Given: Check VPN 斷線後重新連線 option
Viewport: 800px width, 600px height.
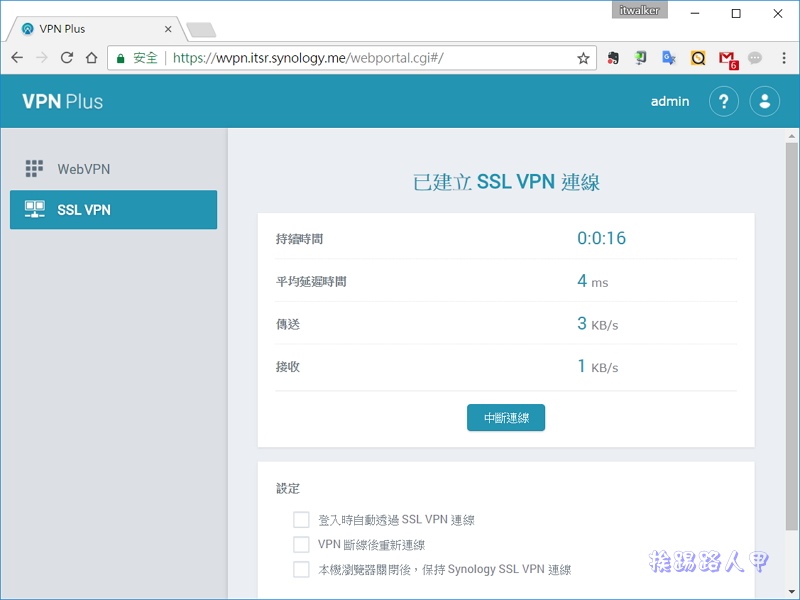Looking at the screenshot, I should tap(301, 544).
